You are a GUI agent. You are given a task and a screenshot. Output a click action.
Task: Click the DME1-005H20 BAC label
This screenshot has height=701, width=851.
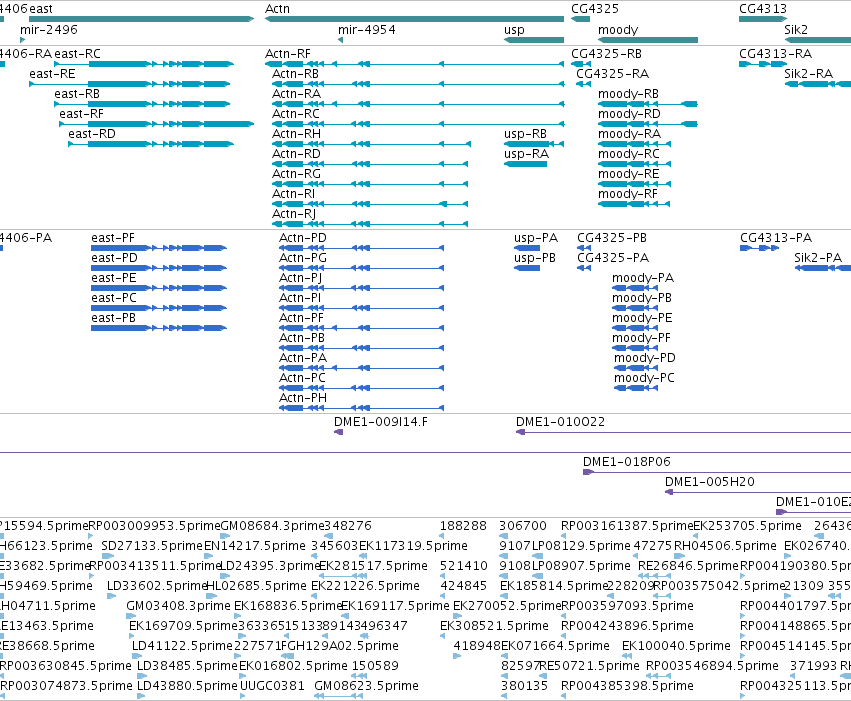710,482
